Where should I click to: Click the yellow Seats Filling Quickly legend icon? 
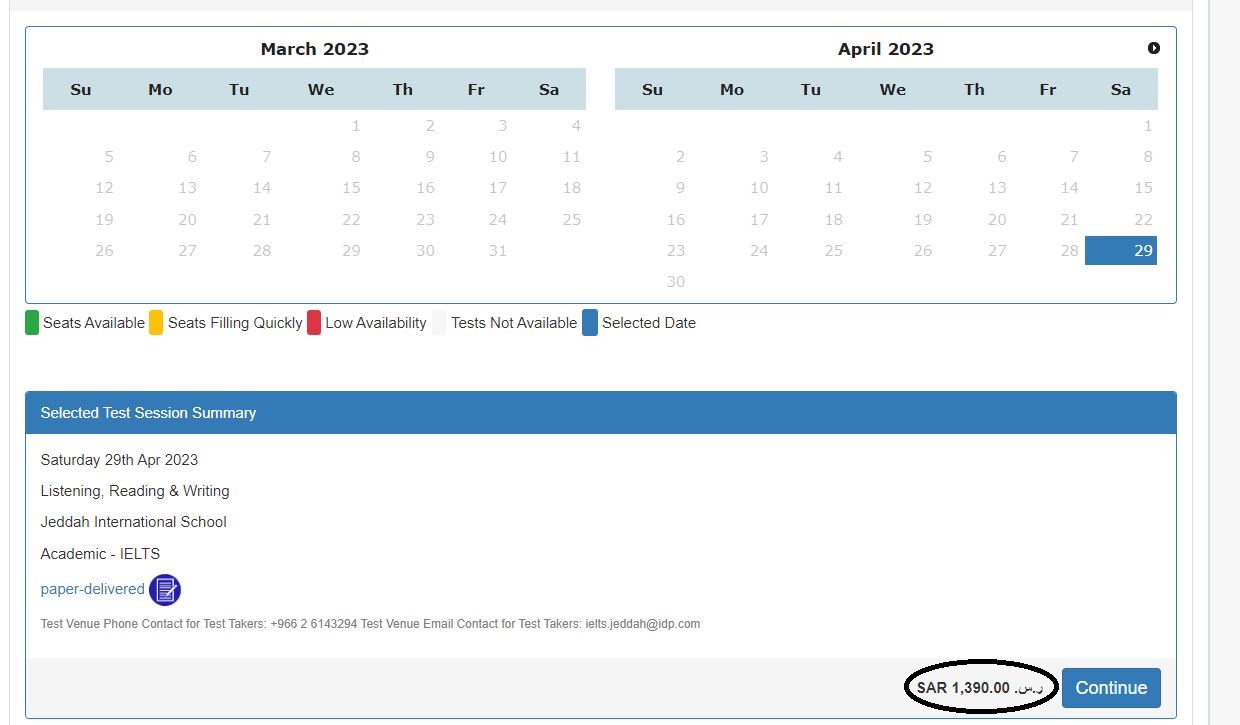pos(156,322)
